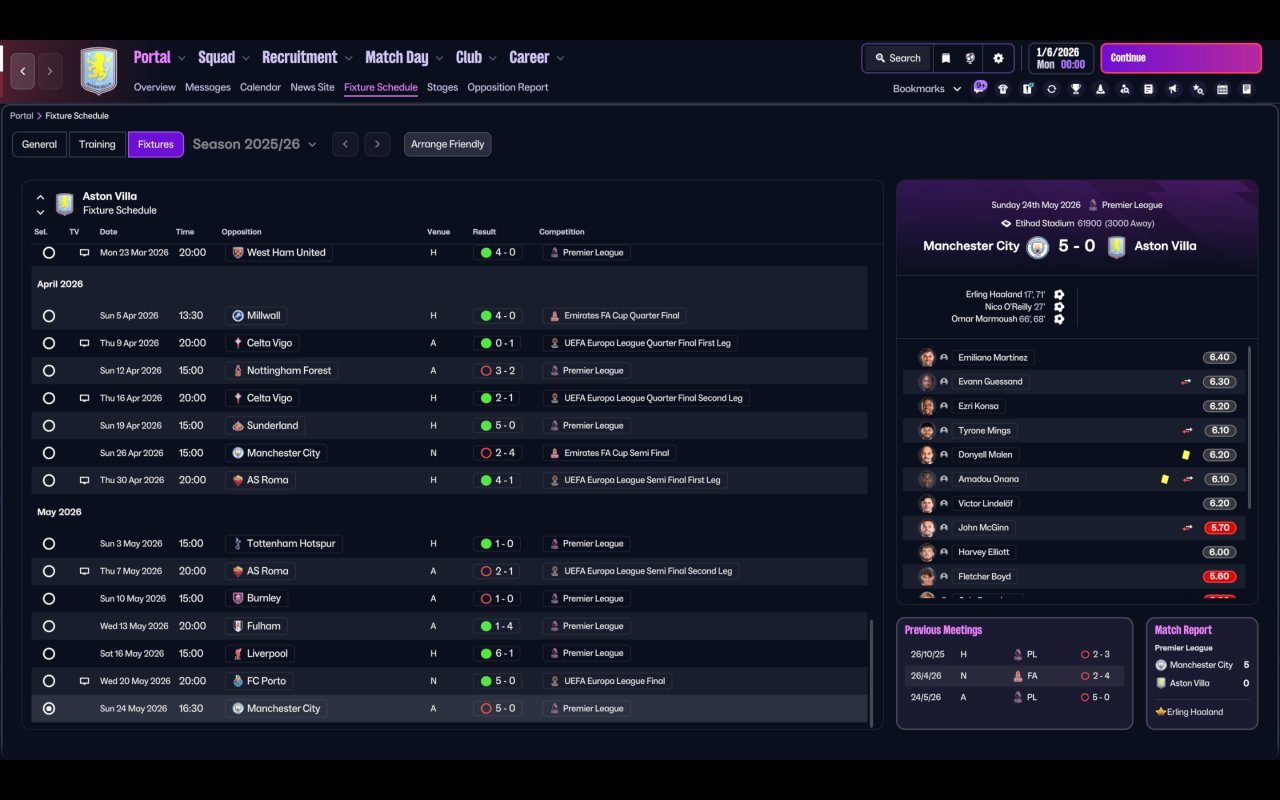Screen dimensions: 1280x800
Task: Click the TV icon for West Ham United fixture
Action: [x=85, y=253]
